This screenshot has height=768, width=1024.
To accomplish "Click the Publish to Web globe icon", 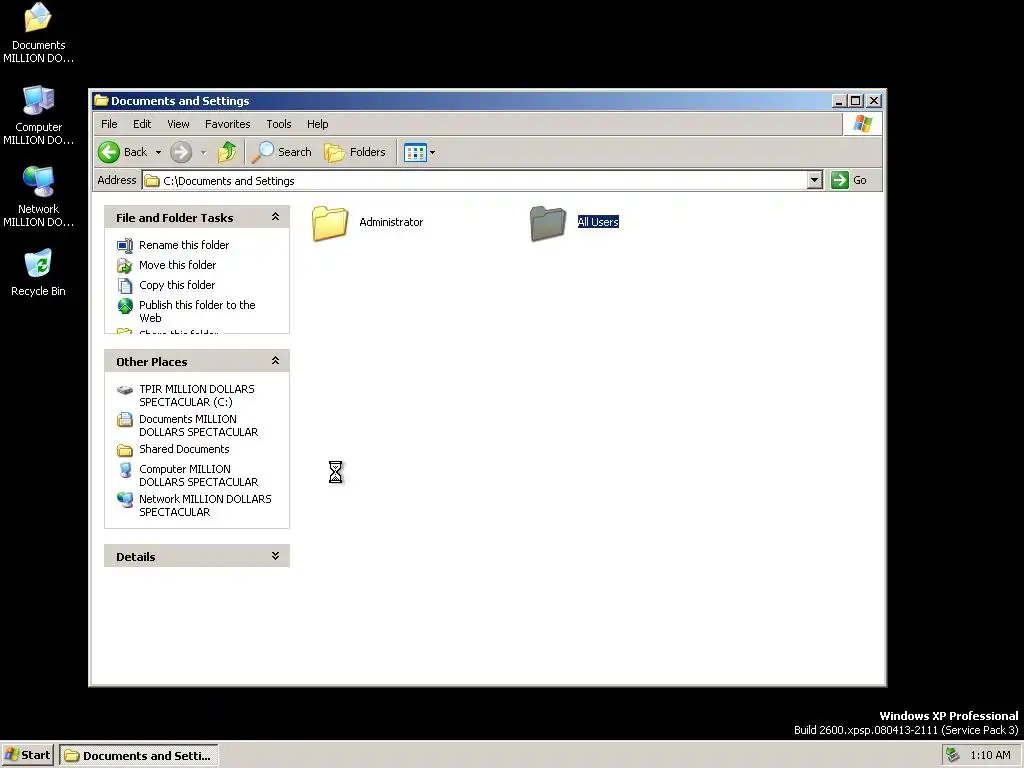I will coord(125,306).
